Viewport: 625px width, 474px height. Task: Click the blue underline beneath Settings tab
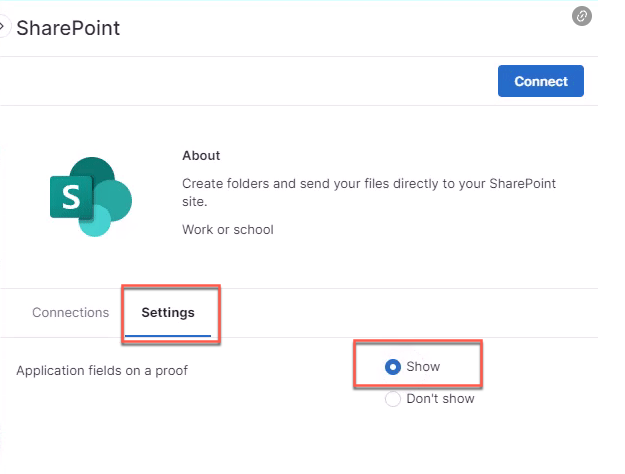point(168,335)
